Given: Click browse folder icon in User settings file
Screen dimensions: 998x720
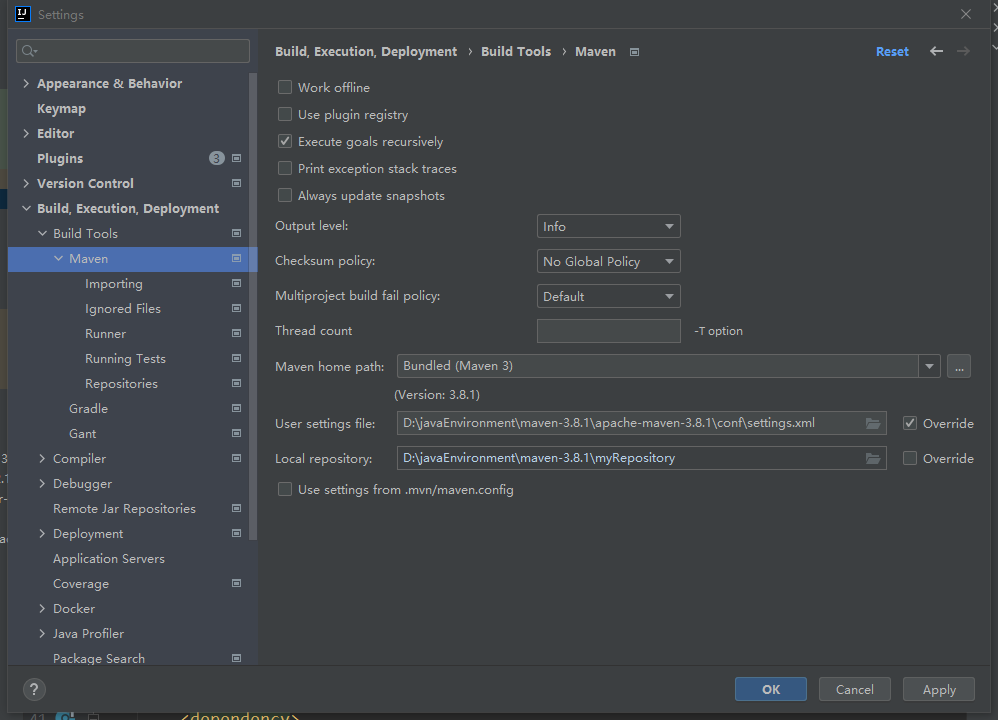Looking at the screenshot, I should (x=873, y=423).
